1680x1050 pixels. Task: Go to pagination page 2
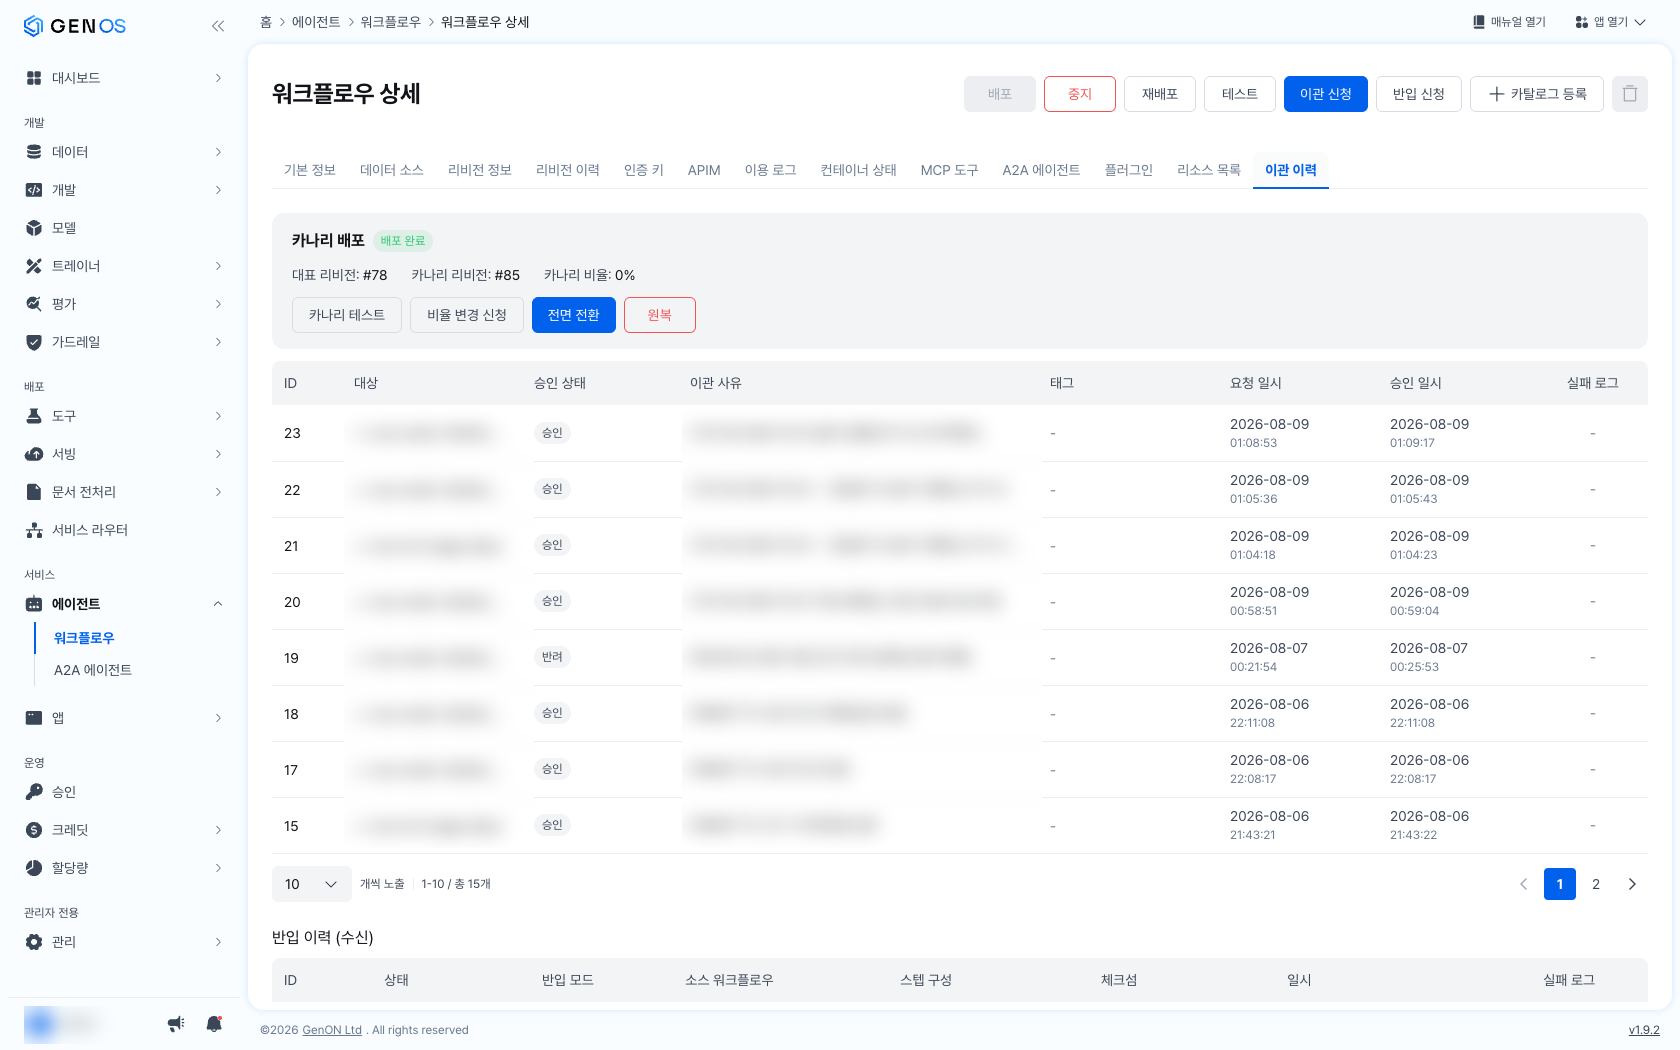[x=1596, y=884]
